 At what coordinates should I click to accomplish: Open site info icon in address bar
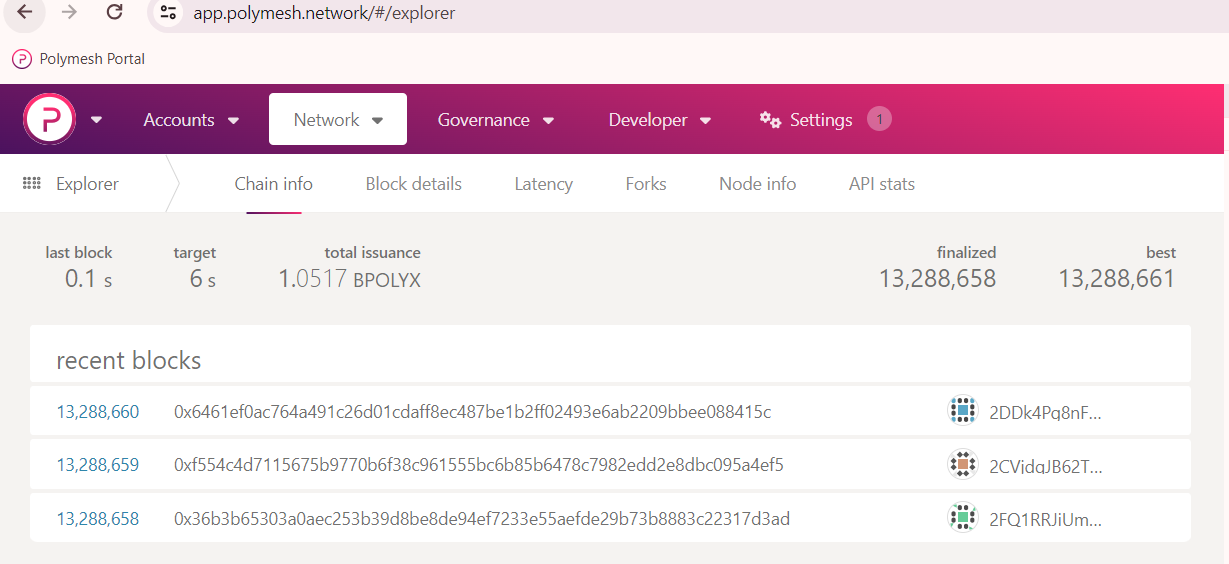tap(168, 14)
